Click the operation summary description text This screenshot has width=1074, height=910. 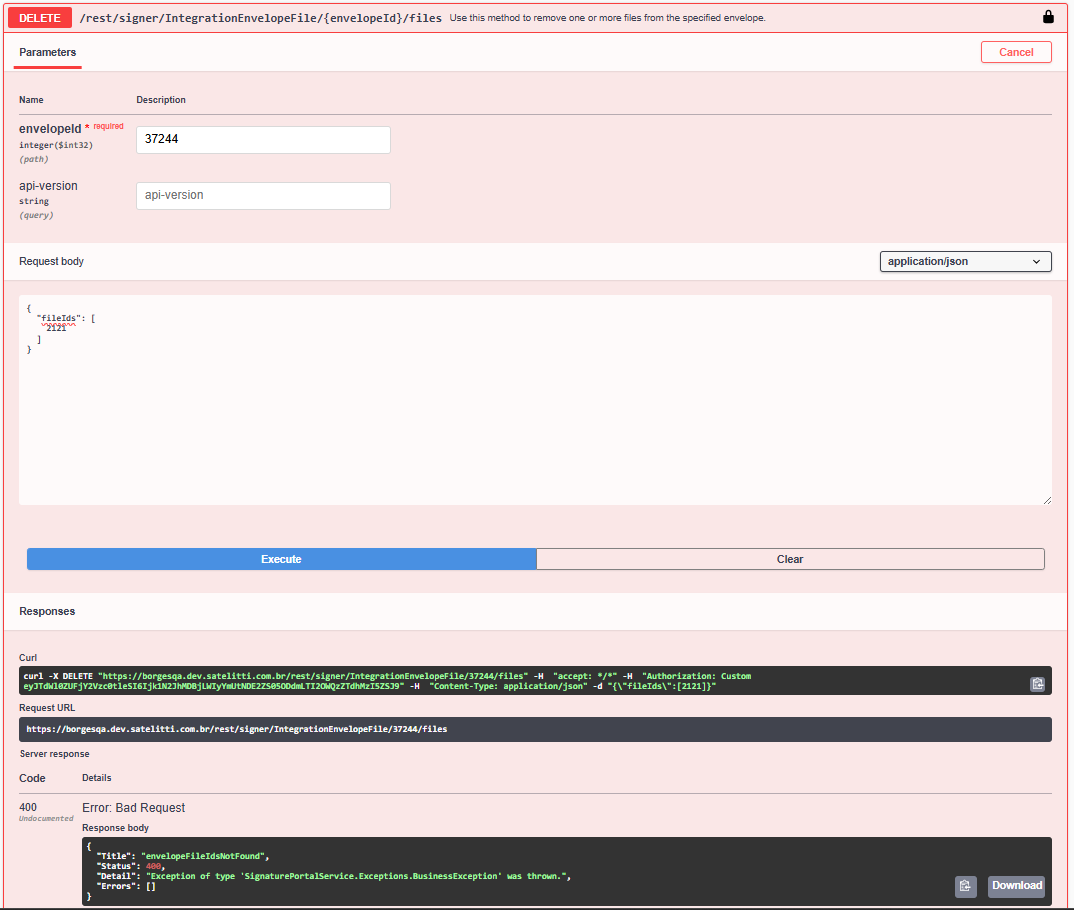(x=607, y=18)
